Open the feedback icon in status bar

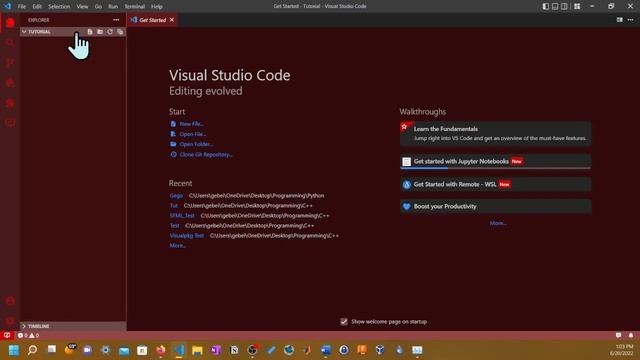click(x=618, y=335)
